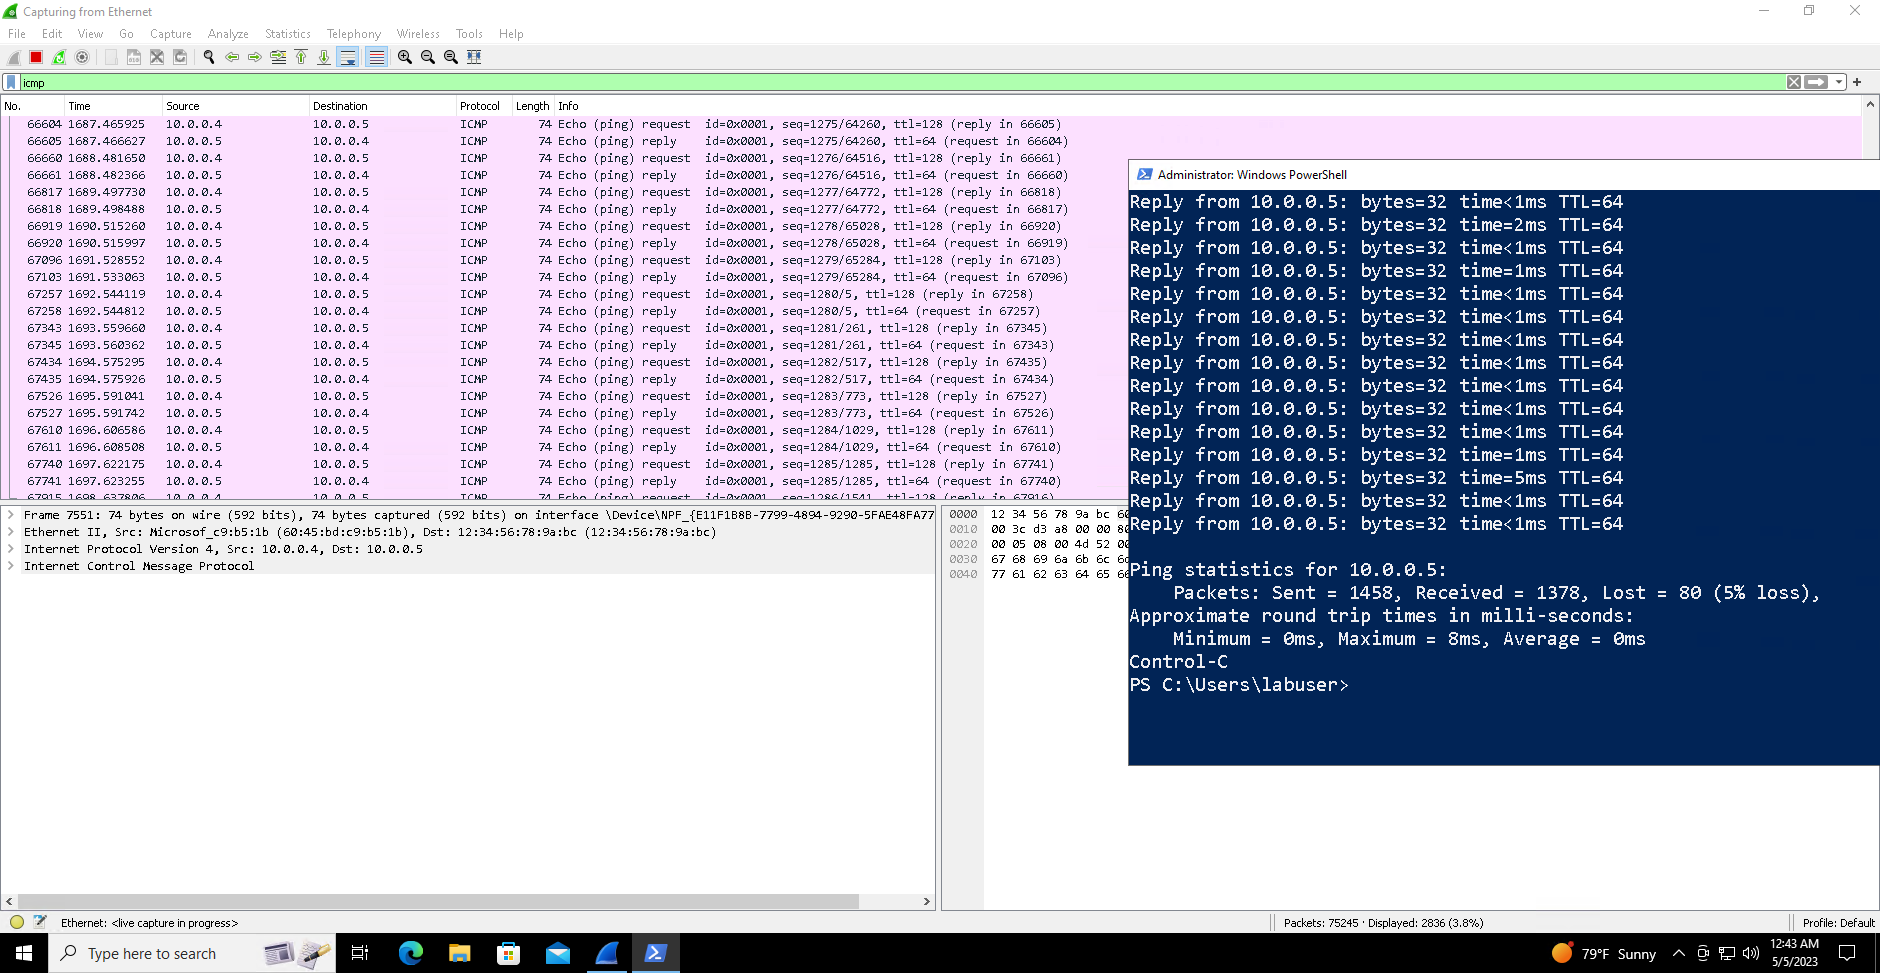
Task: Zoom in on the packet list text
Action: click(404, 57)
